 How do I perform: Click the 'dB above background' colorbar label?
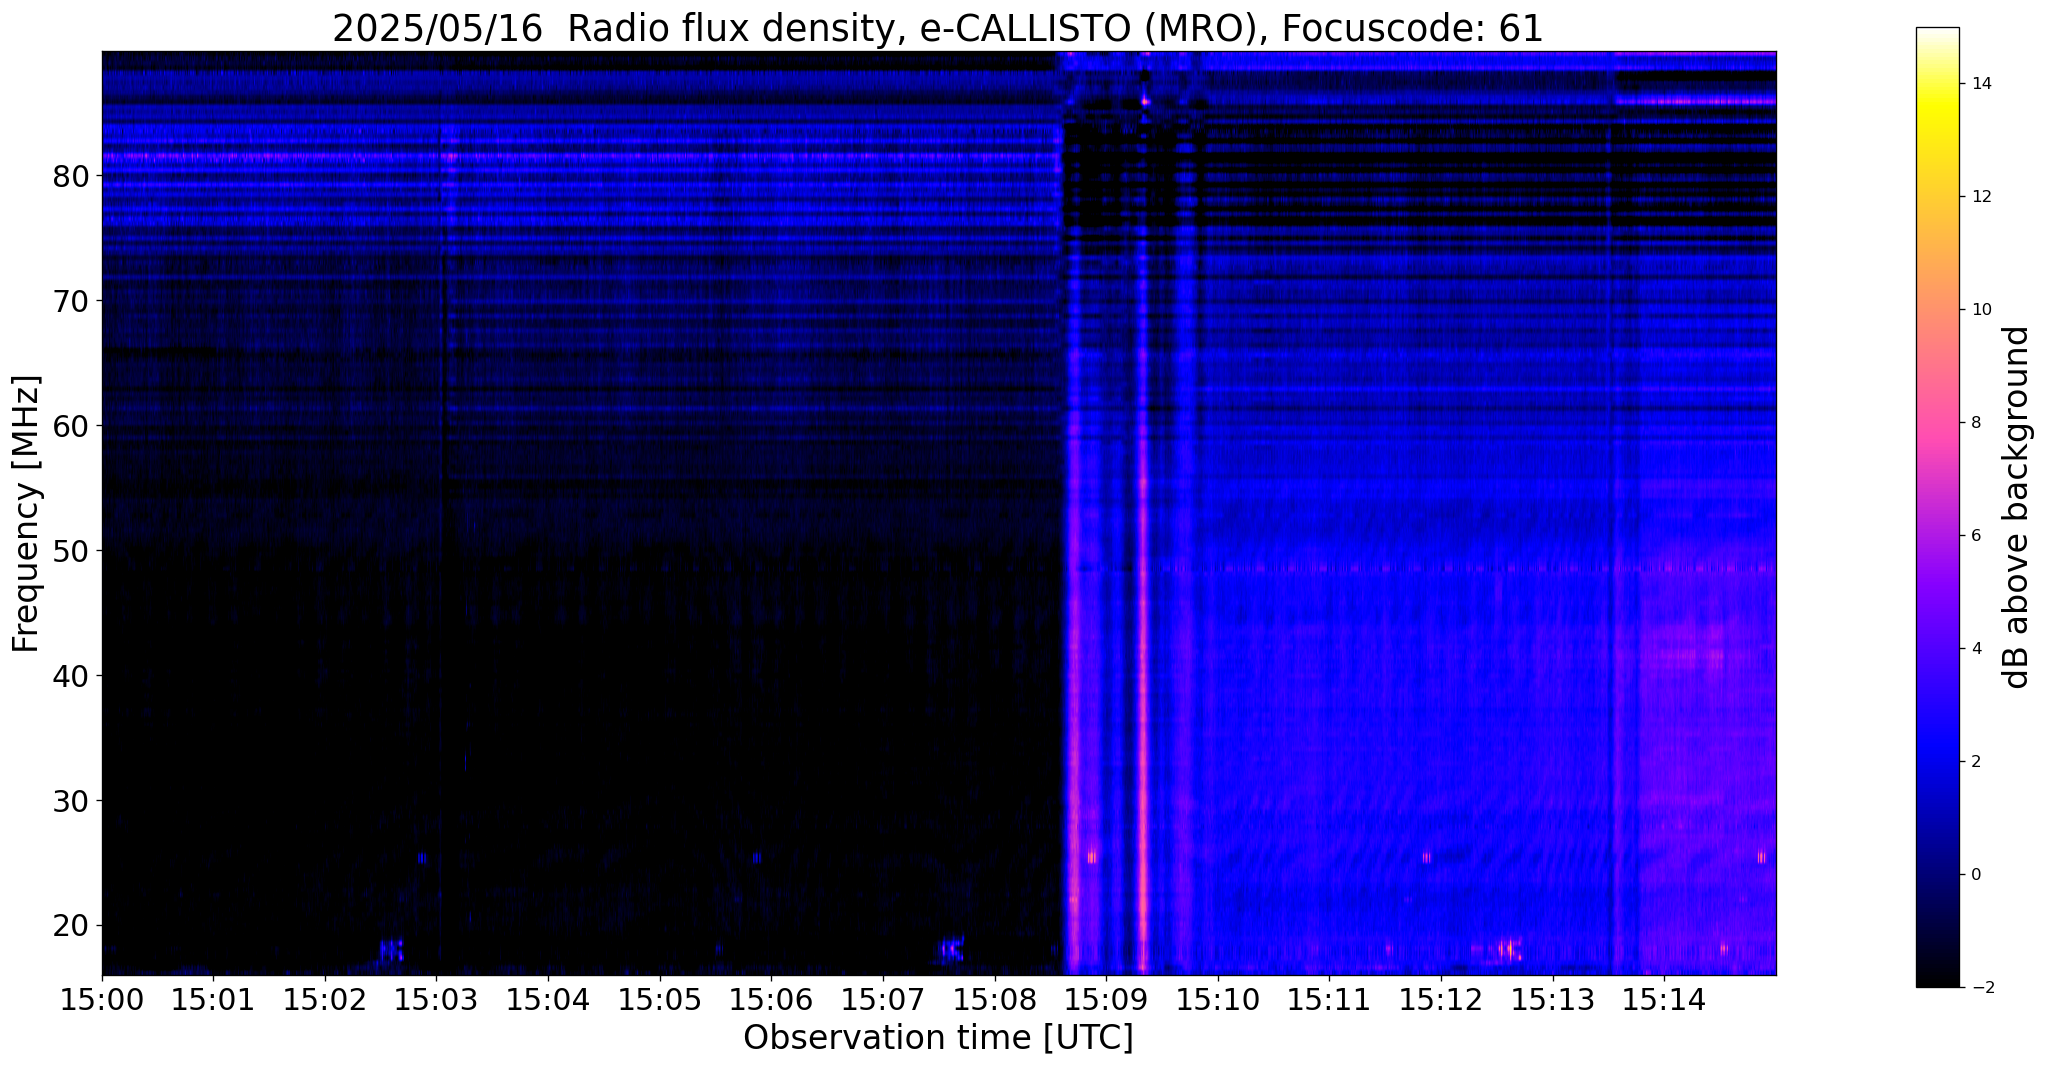click(x=2017, y=507)
